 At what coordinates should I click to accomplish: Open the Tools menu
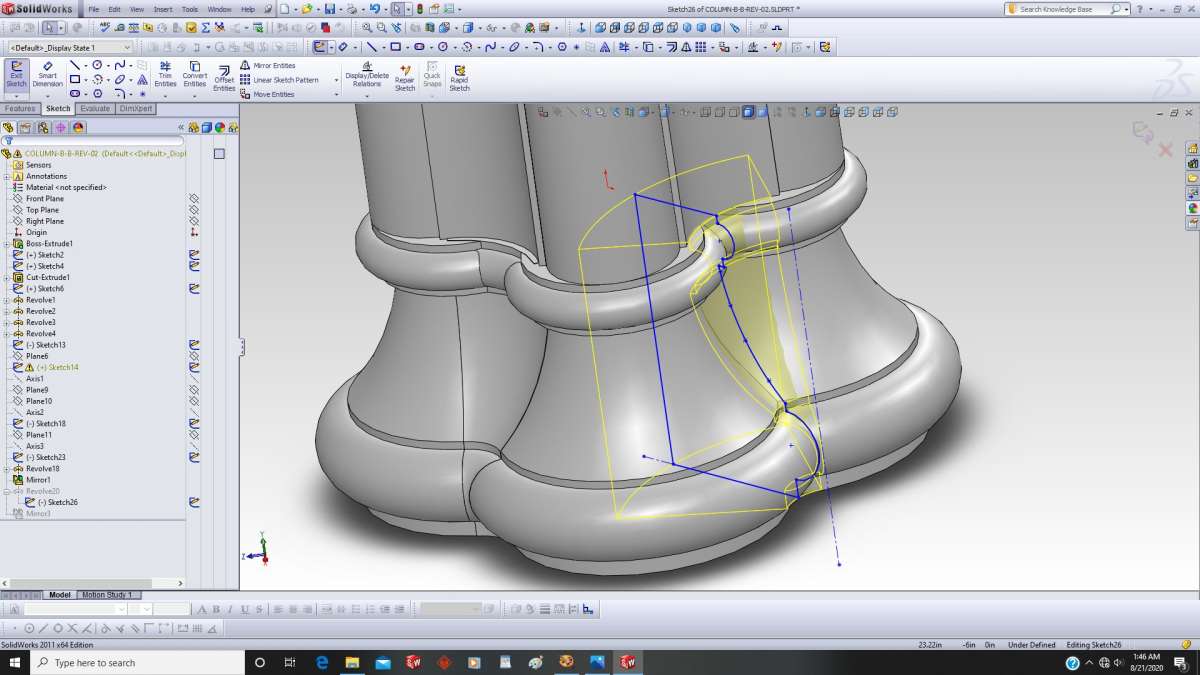click(x=189, y=9)
